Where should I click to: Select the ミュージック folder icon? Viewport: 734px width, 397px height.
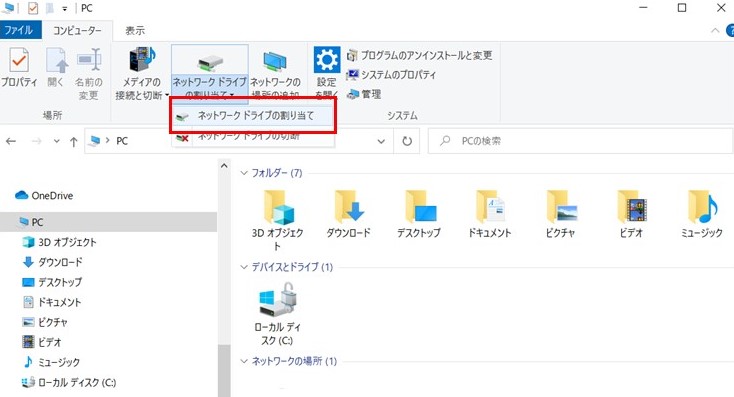click(702, 214)
